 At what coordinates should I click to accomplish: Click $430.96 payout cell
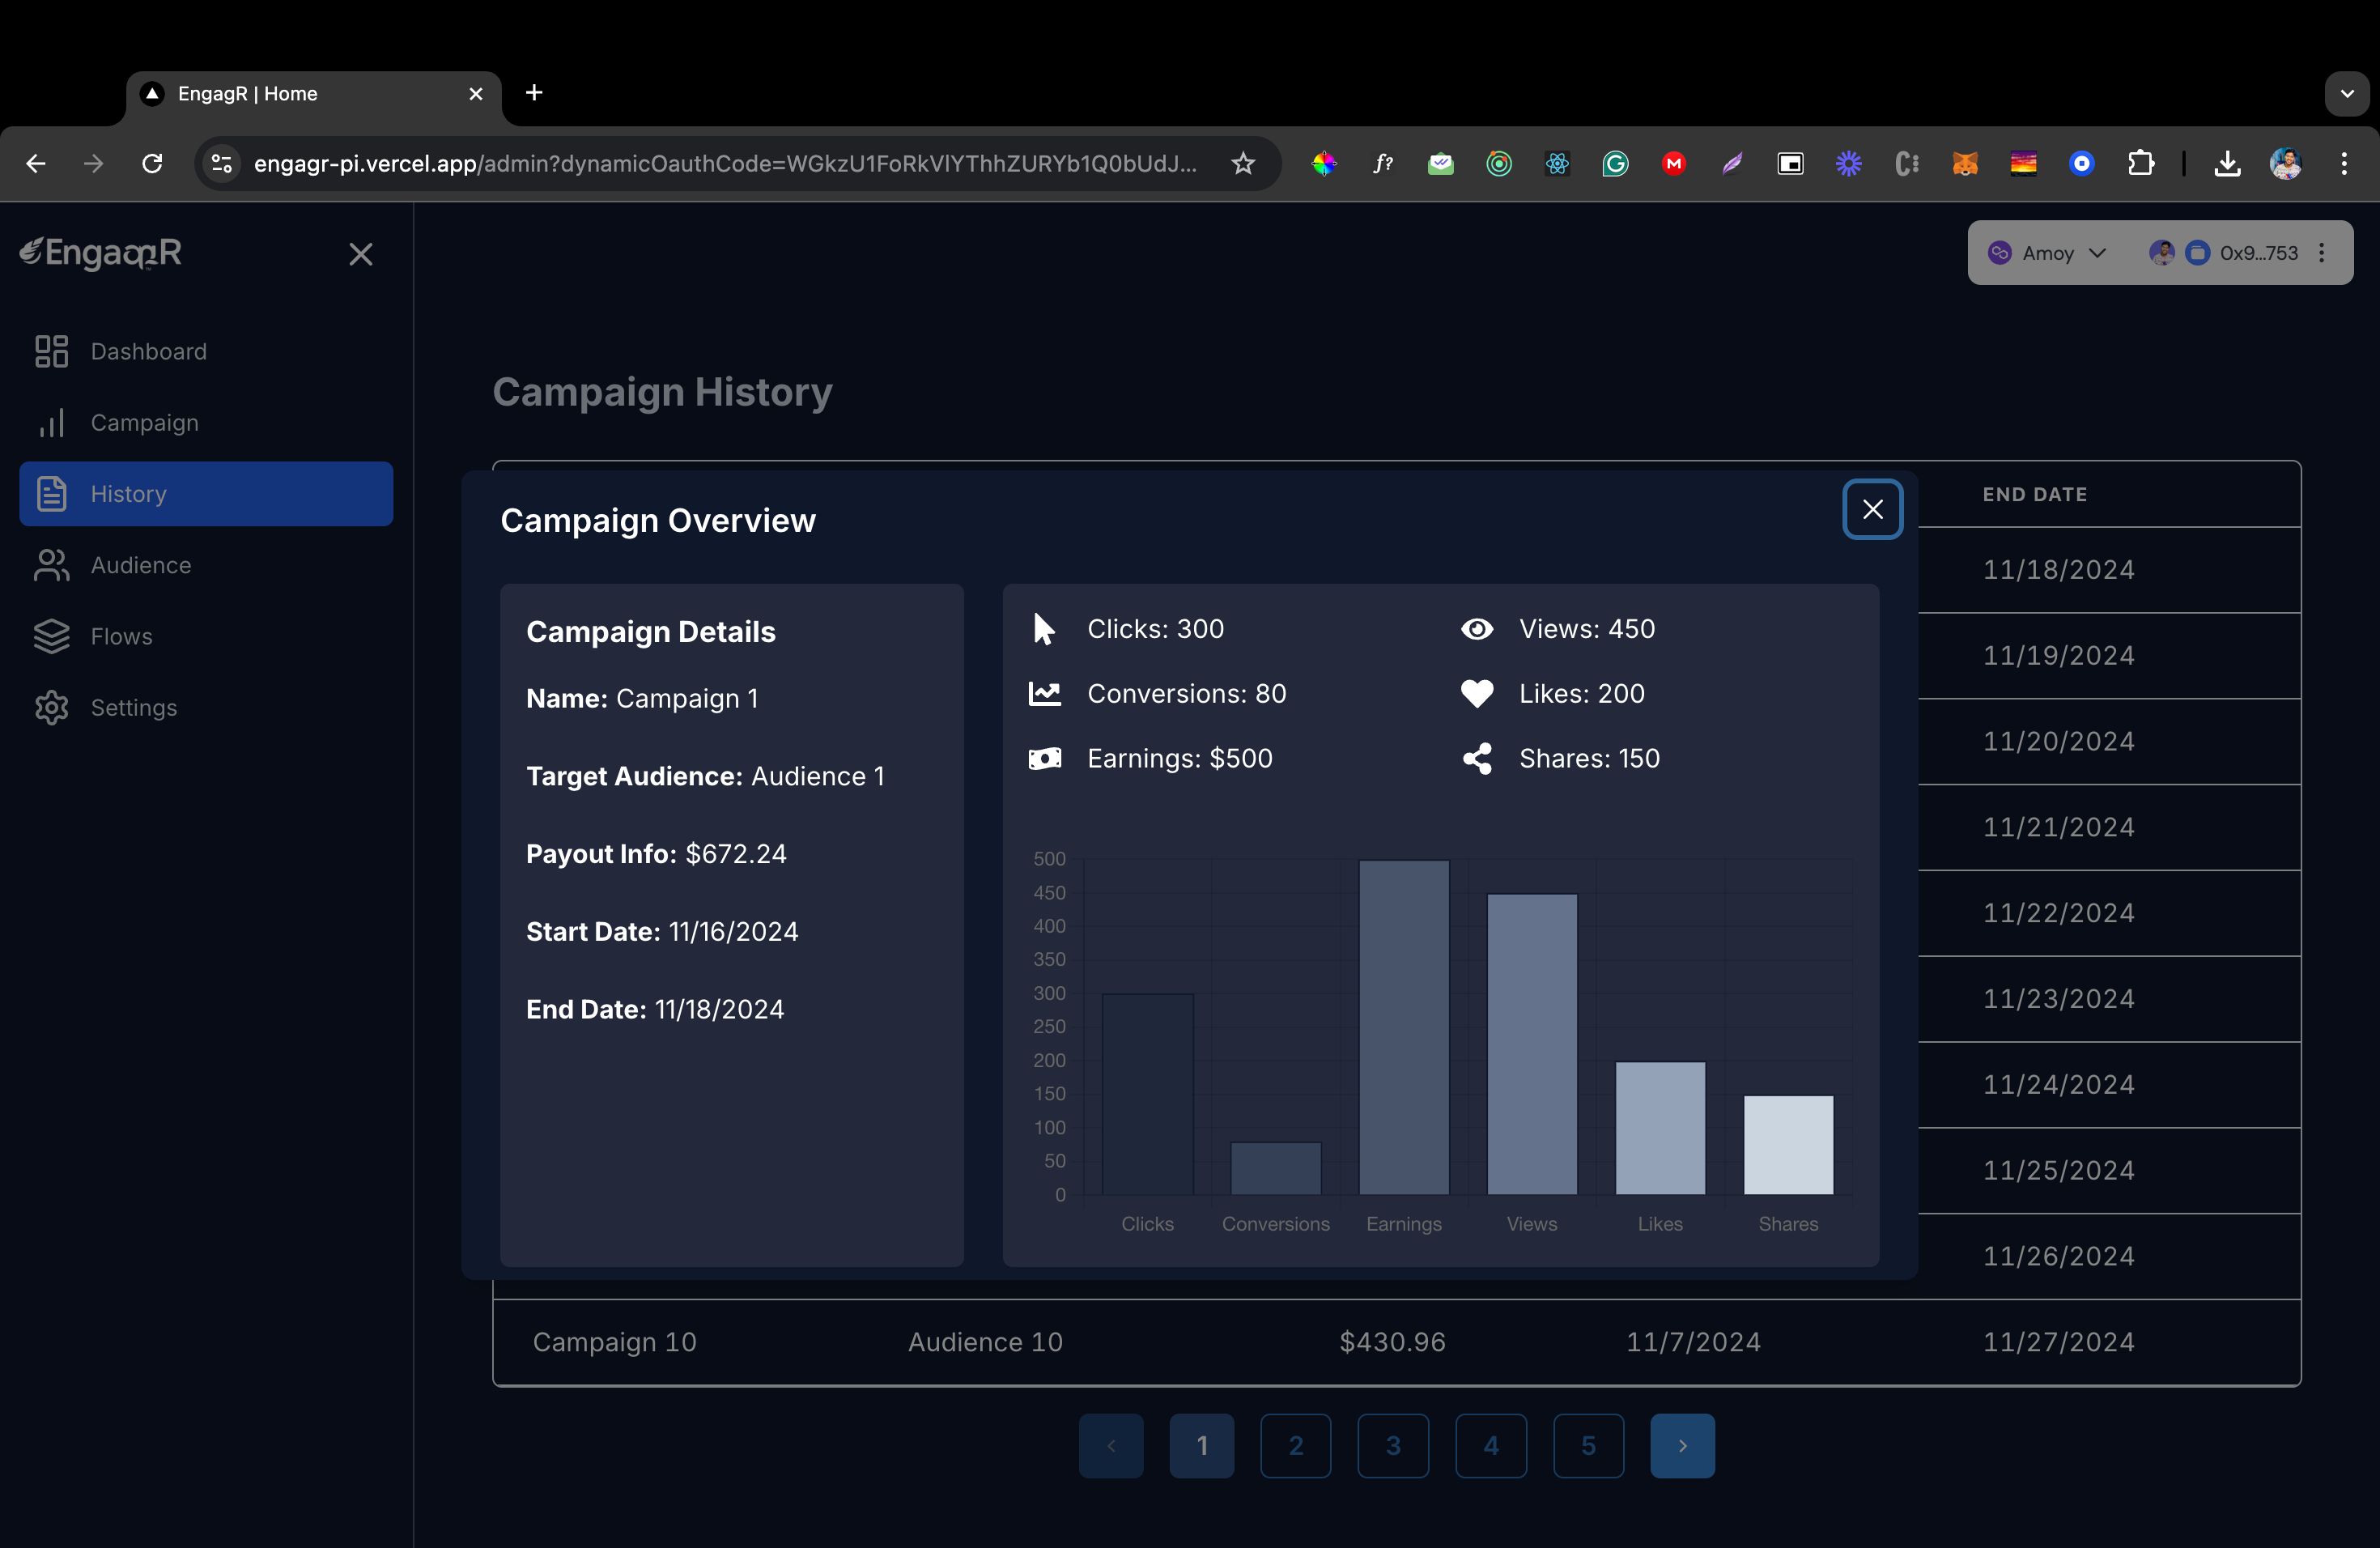(1392, 1342)
